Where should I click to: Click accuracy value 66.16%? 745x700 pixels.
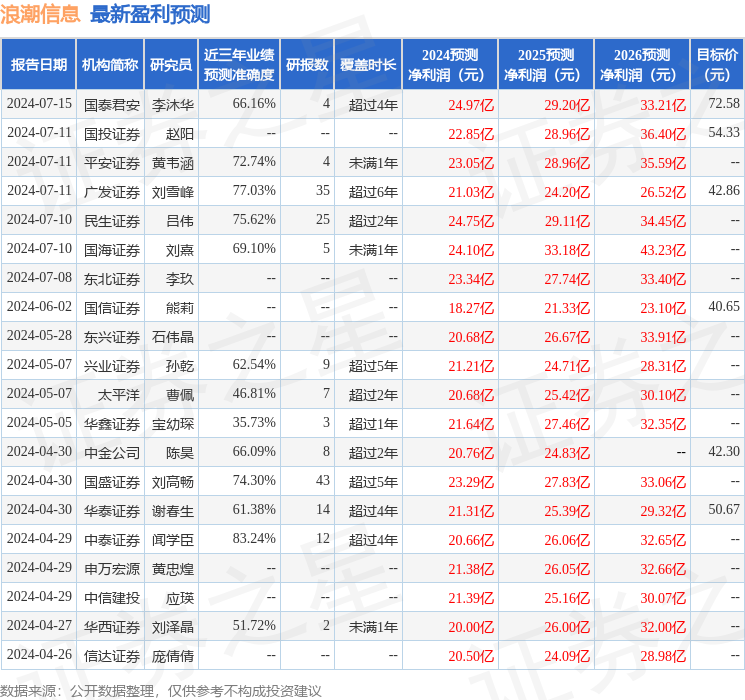click(x=254, y=104)
